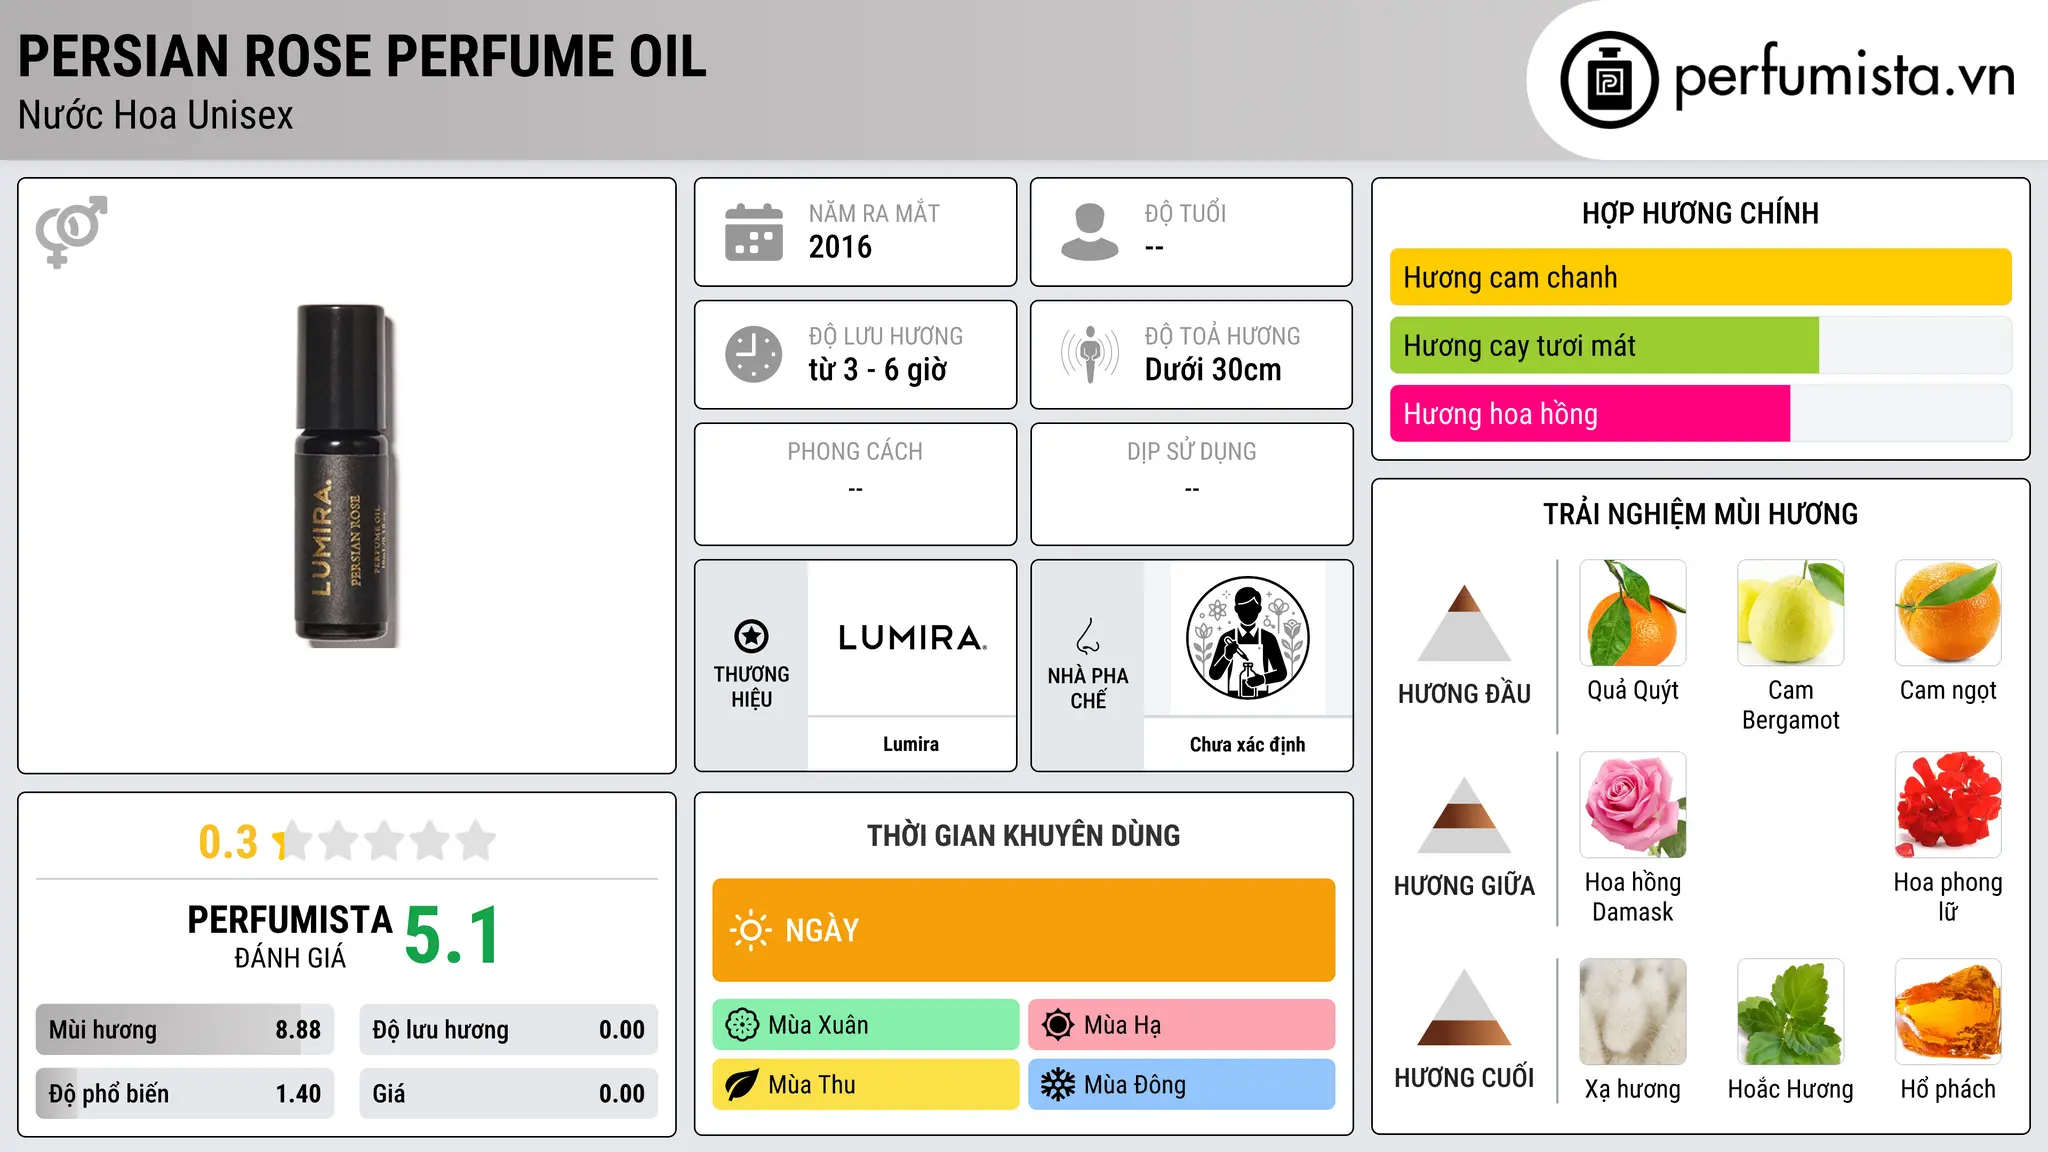
Task: Click the từ 3 - 6 giờ longevity value
Action: pos(877,370)
